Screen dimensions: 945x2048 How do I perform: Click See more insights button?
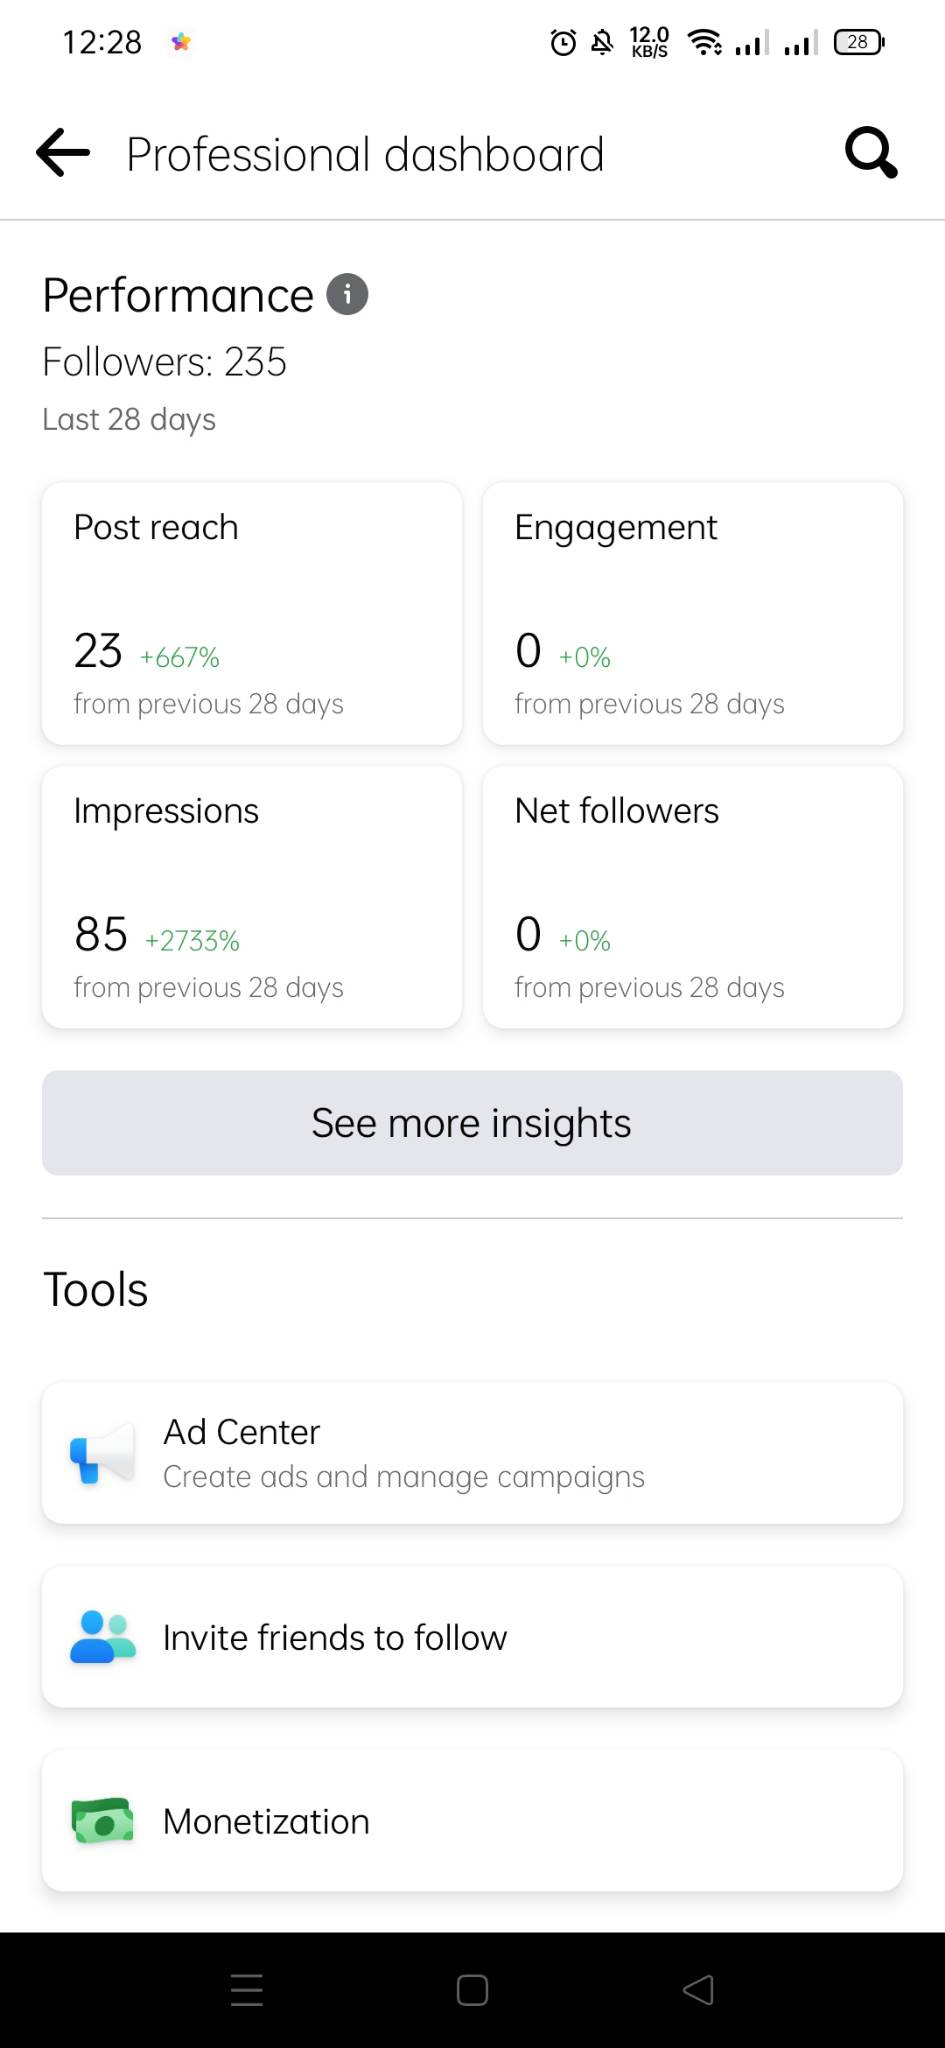point(472,1123)
